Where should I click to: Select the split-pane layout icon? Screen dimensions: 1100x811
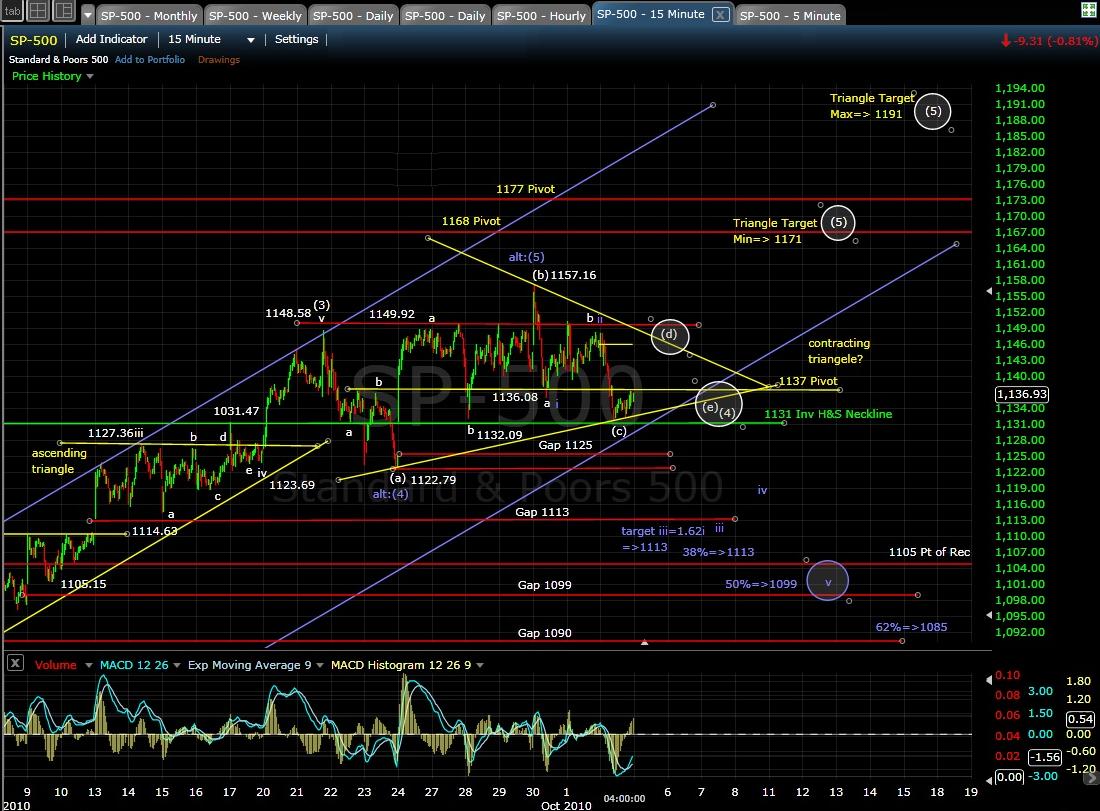point(63,11)
